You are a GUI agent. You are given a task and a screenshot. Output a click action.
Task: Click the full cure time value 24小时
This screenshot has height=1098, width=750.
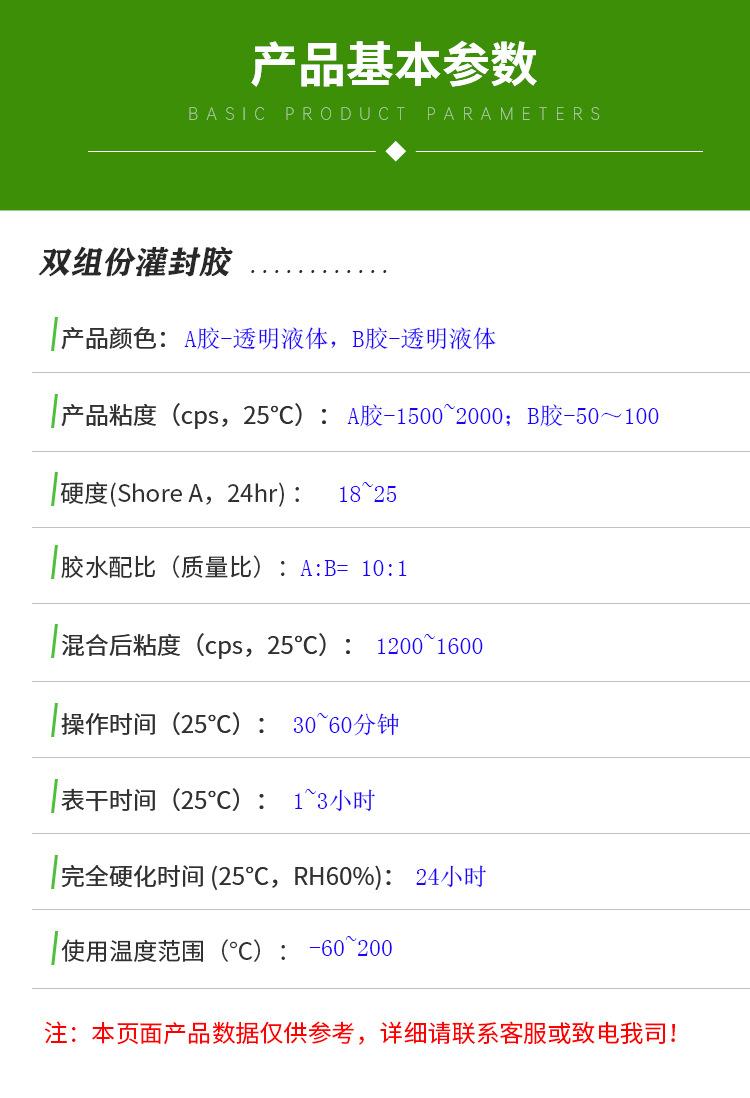pos(450,877)
